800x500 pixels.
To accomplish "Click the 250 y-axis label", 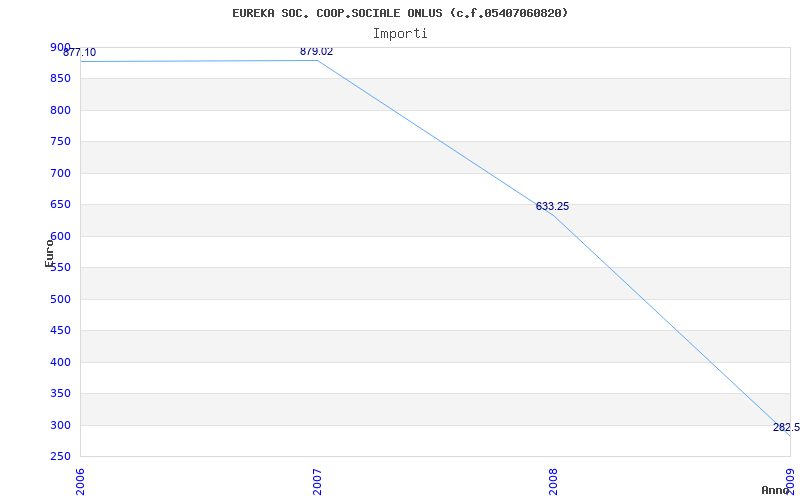I will (60, 457).
